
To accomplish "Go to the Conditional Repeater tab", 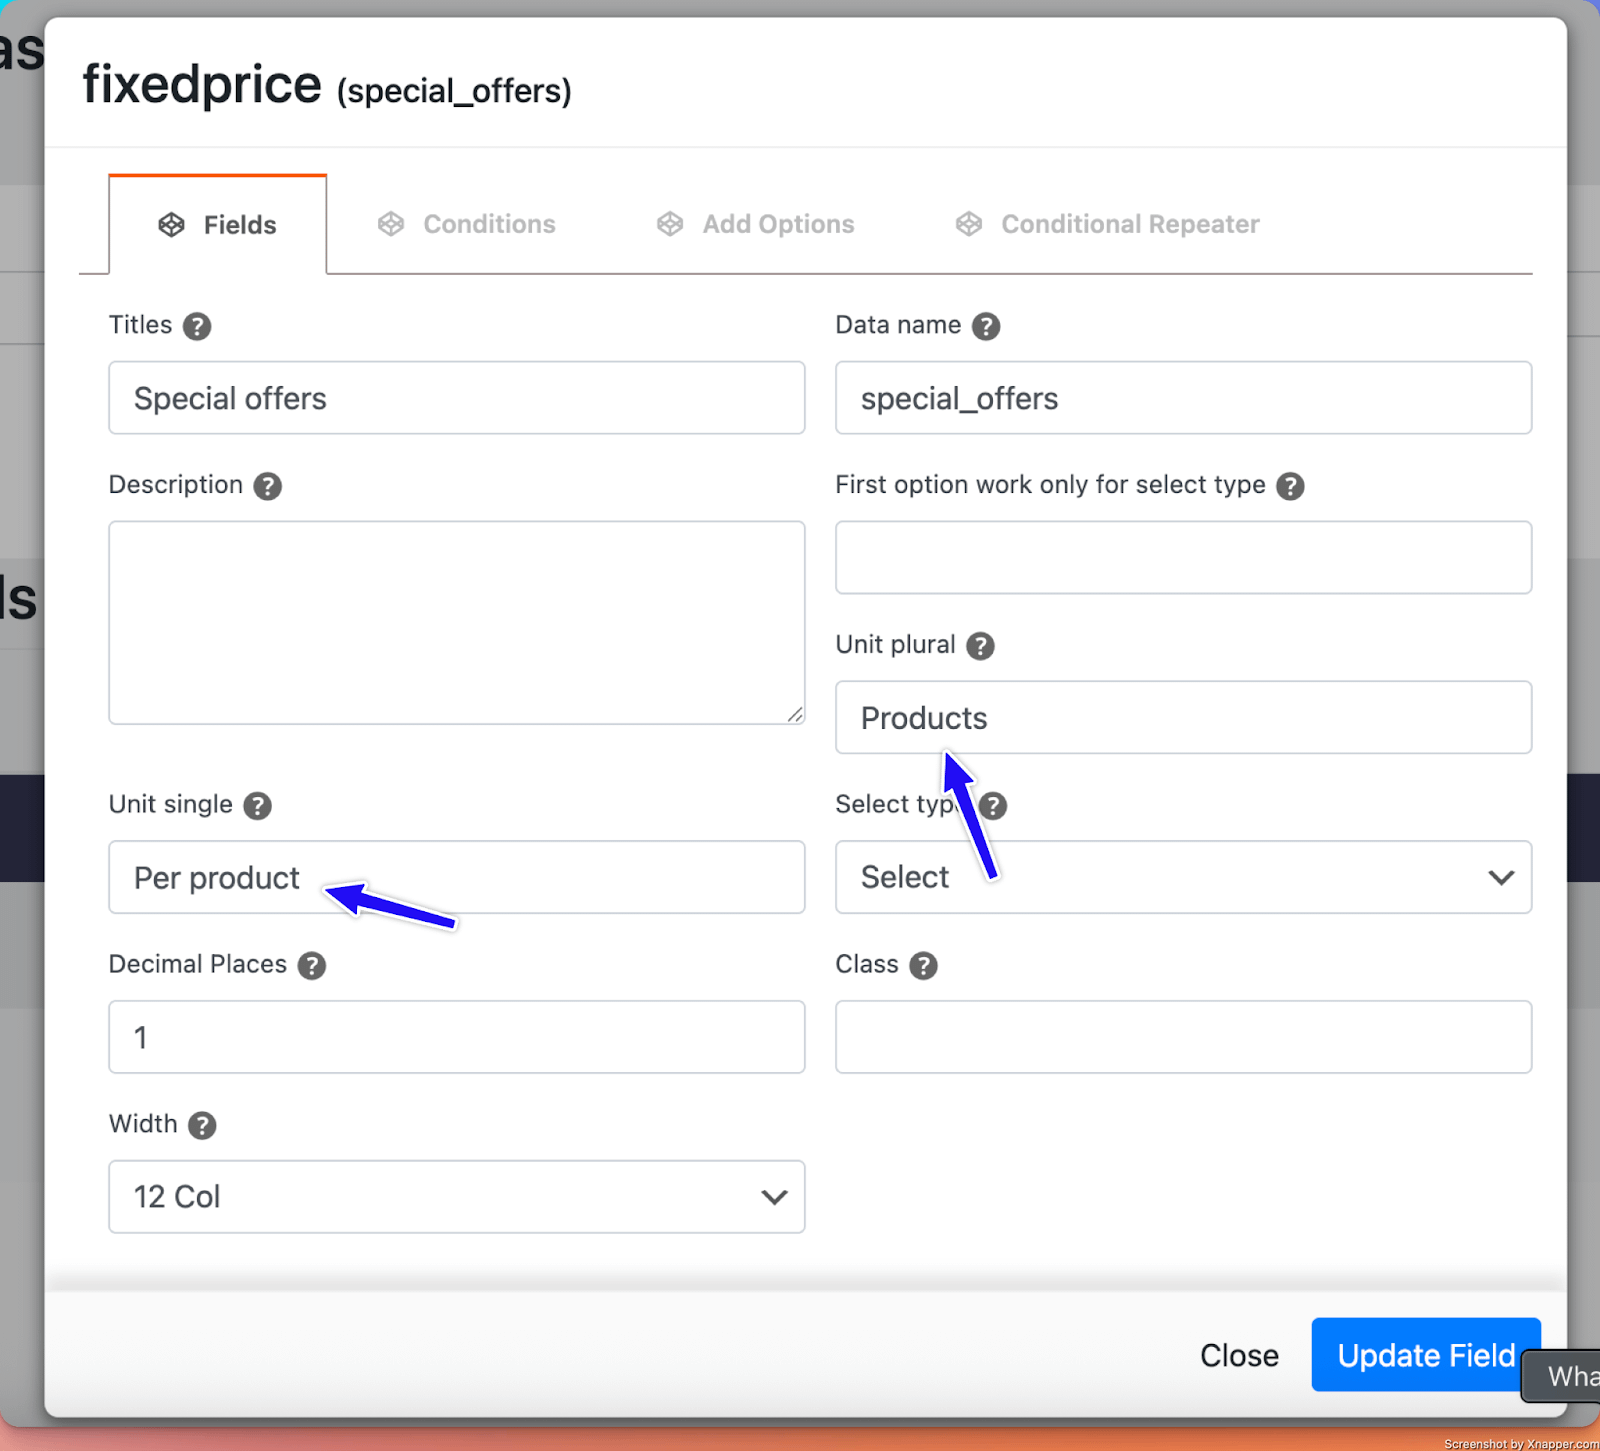I will pyautogui.click(x=1108, y=224).
